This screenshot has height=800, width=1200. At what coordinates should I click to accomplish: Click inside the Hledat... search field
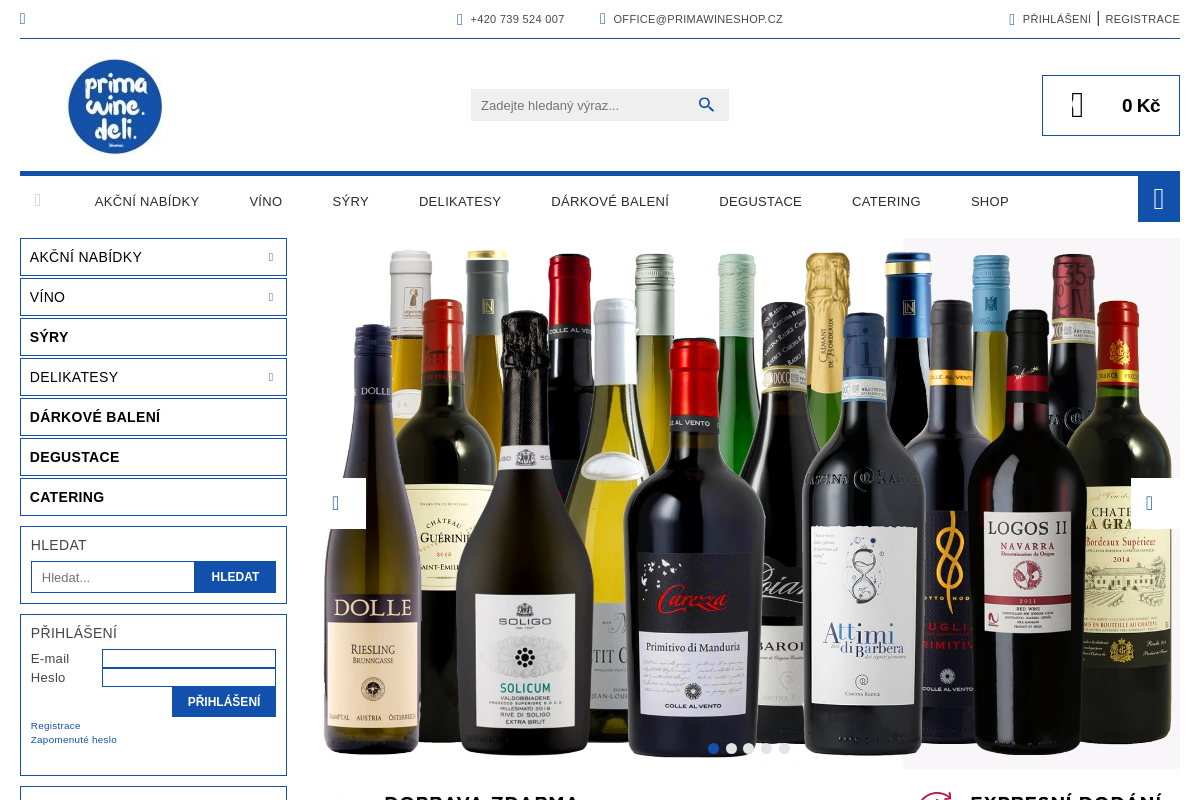112,577
